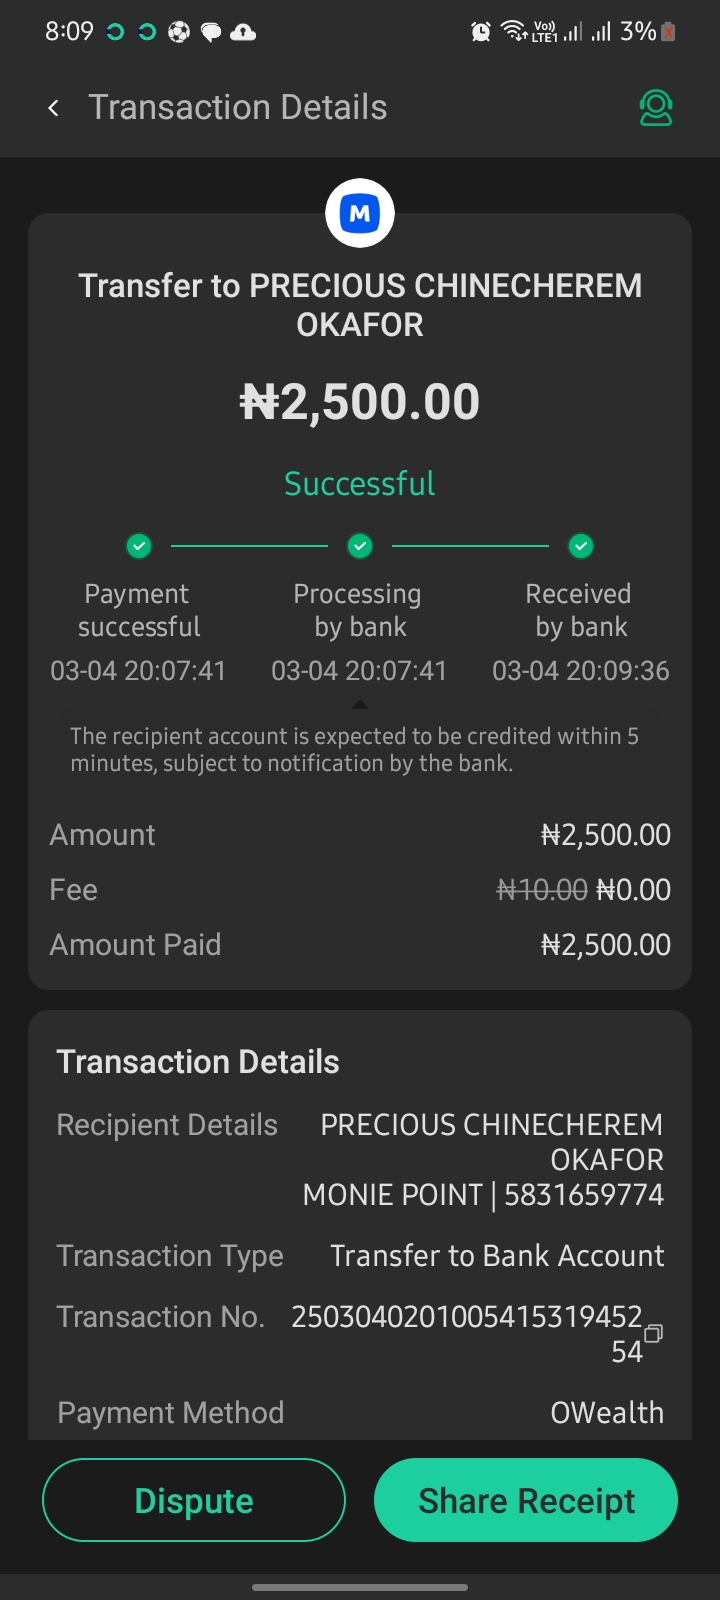This screenshot has width=720, height=1600.
Task: Tap the Transaction Details page title
Action: [238, 108]
